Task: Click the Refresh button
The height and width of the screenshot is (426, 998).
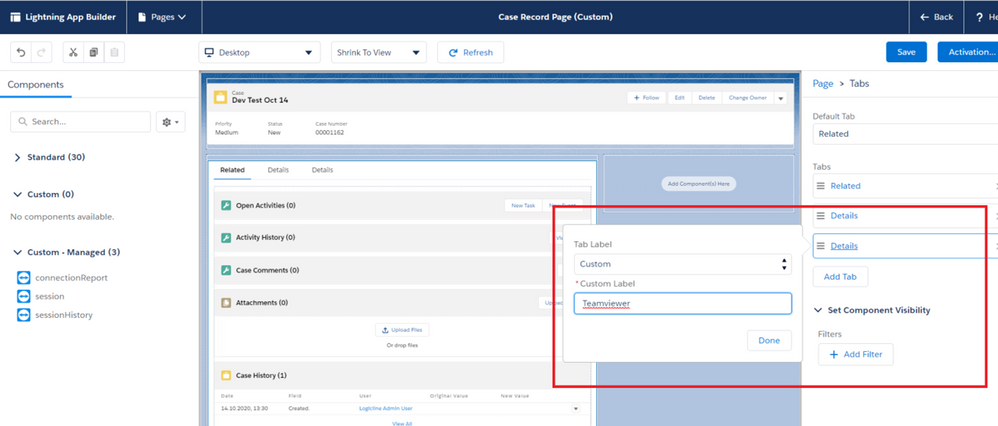Action: (470, 52)
